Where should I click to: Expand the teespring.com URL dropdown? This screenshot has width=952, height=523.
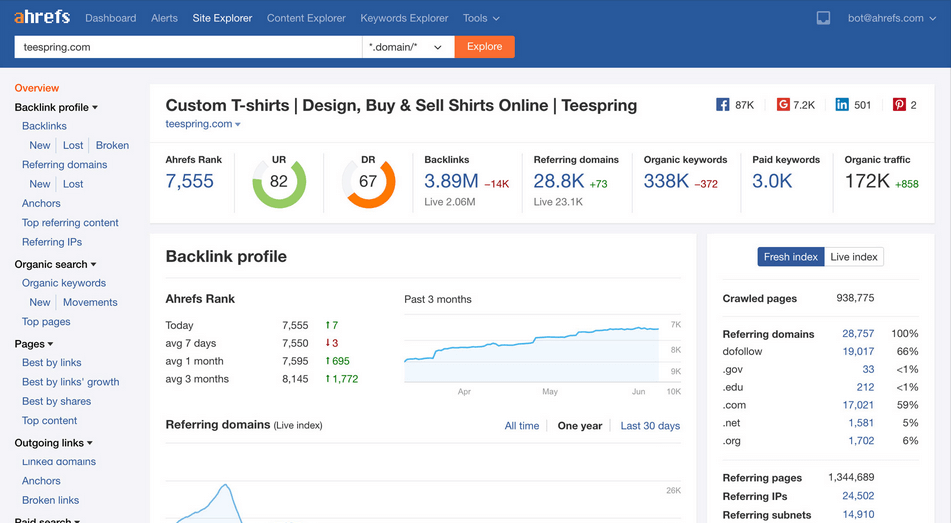(x=203, y=124)
